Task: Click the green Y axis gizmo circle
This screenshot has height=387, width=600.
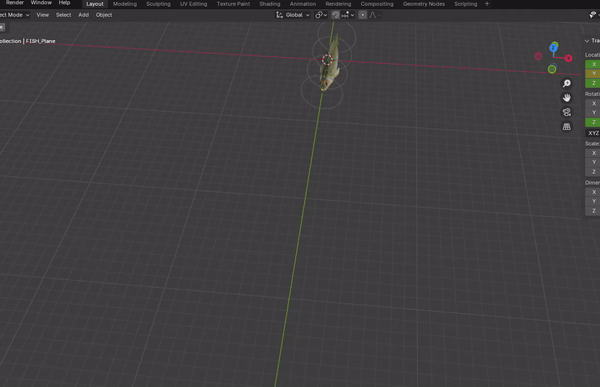Action: pos(552,69)
